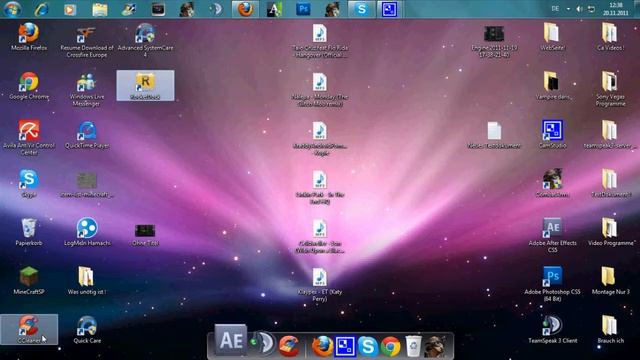Open Klaypex - ET (Katy Perry) MP3 file
Image resolution: width=640 pixels, height=360 pixels.
point(320,285)
